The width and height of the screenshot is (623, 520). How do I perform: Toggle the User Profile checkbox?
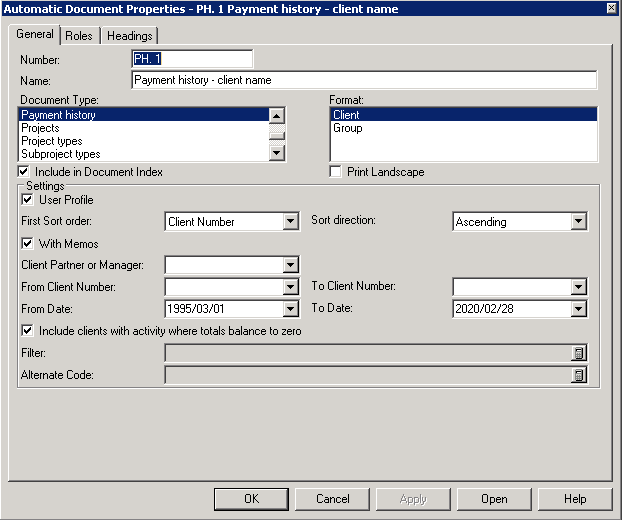tap(27, 200)
